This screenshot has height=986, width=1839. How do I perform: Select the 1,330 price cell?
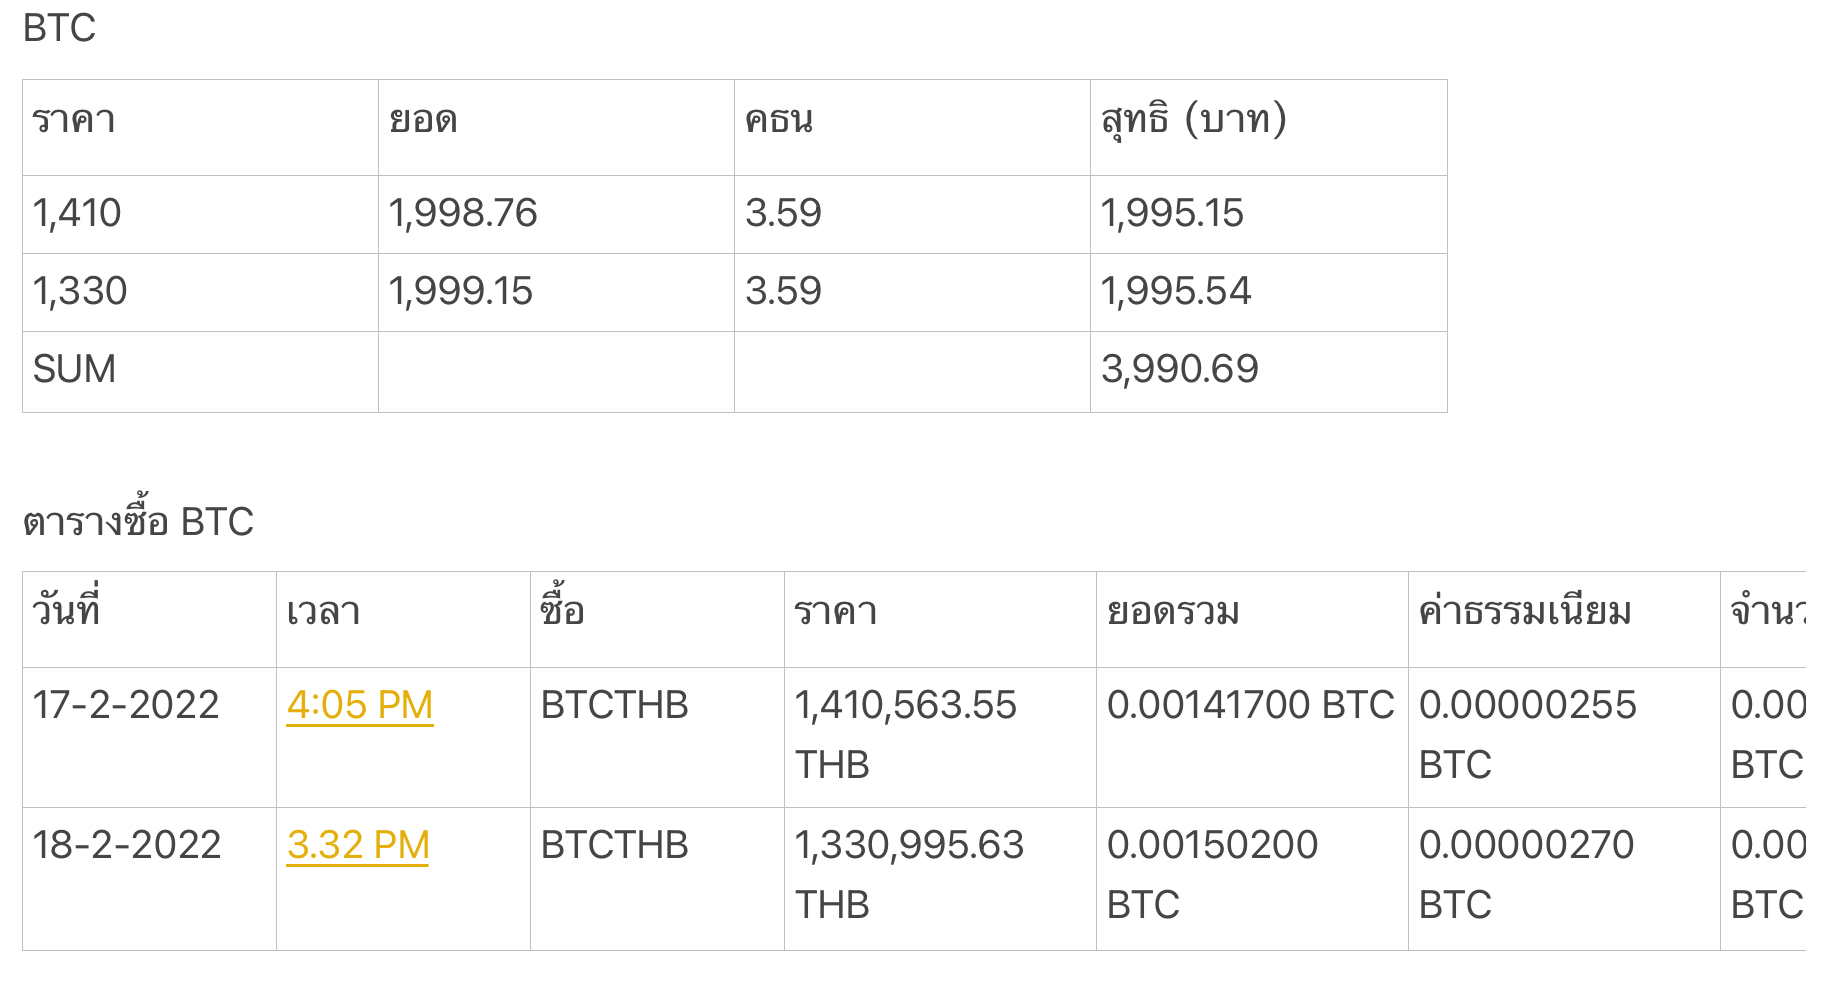click(200, 292)
